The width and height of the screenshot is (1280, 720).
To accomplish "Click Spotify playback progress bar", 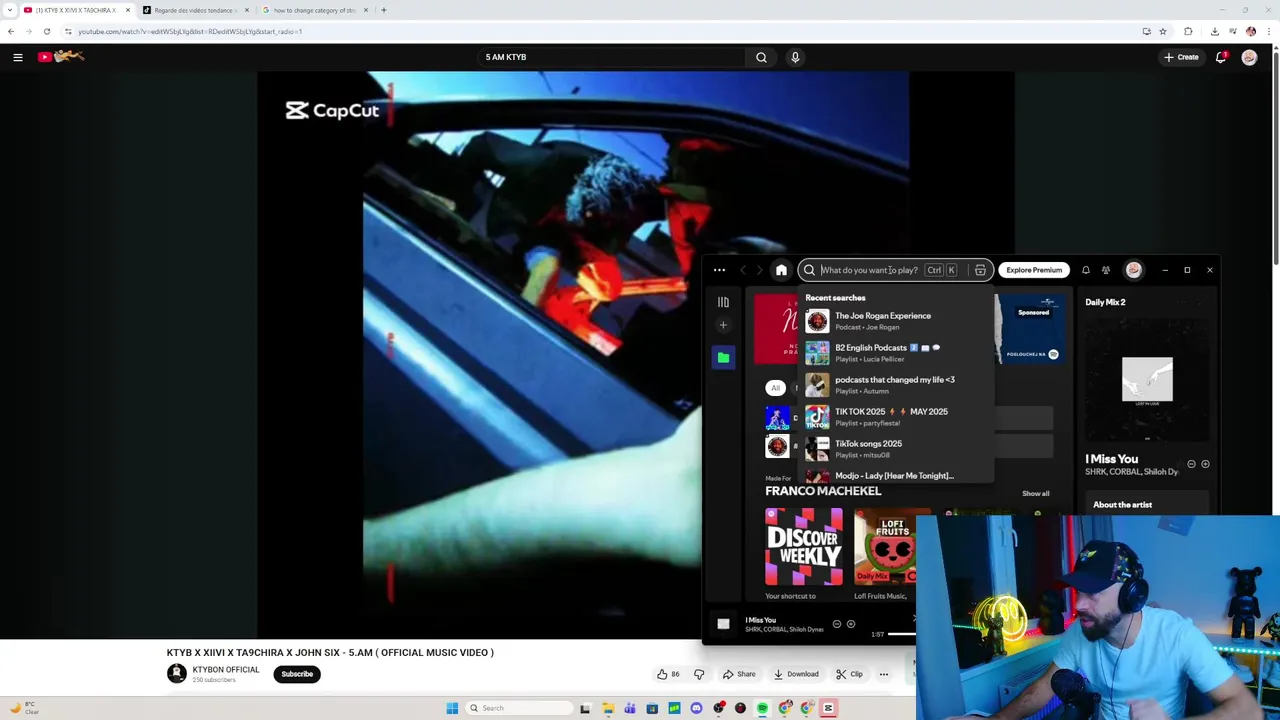I will (x=902, y=634).
